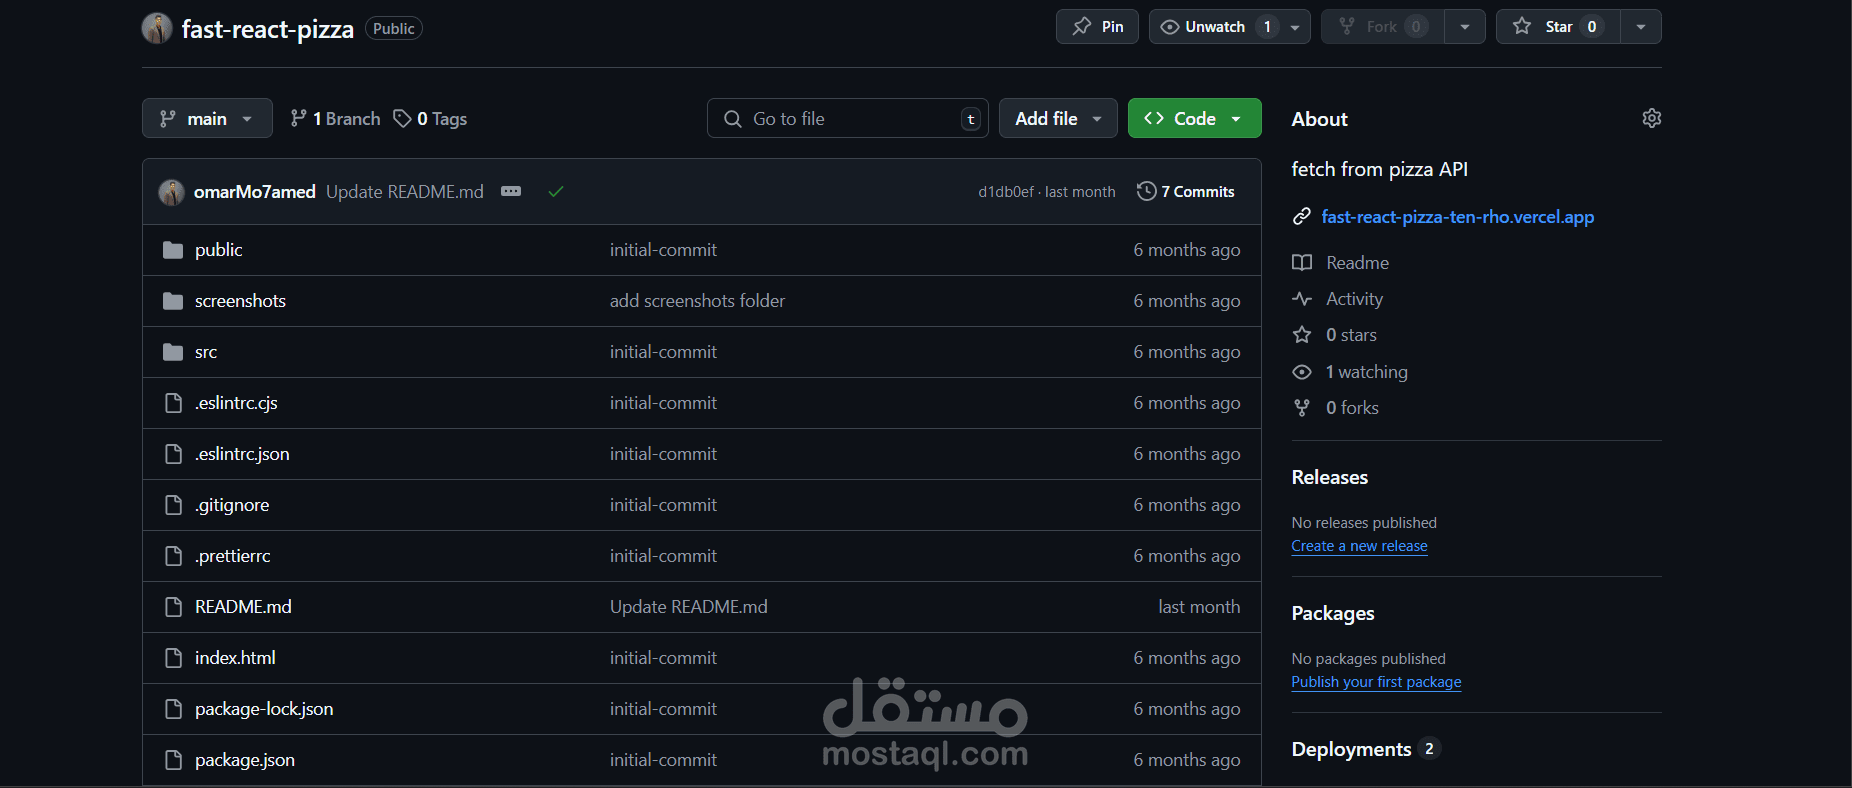Open the 7 Commits history link
1852x788 pixels.
1186,191
